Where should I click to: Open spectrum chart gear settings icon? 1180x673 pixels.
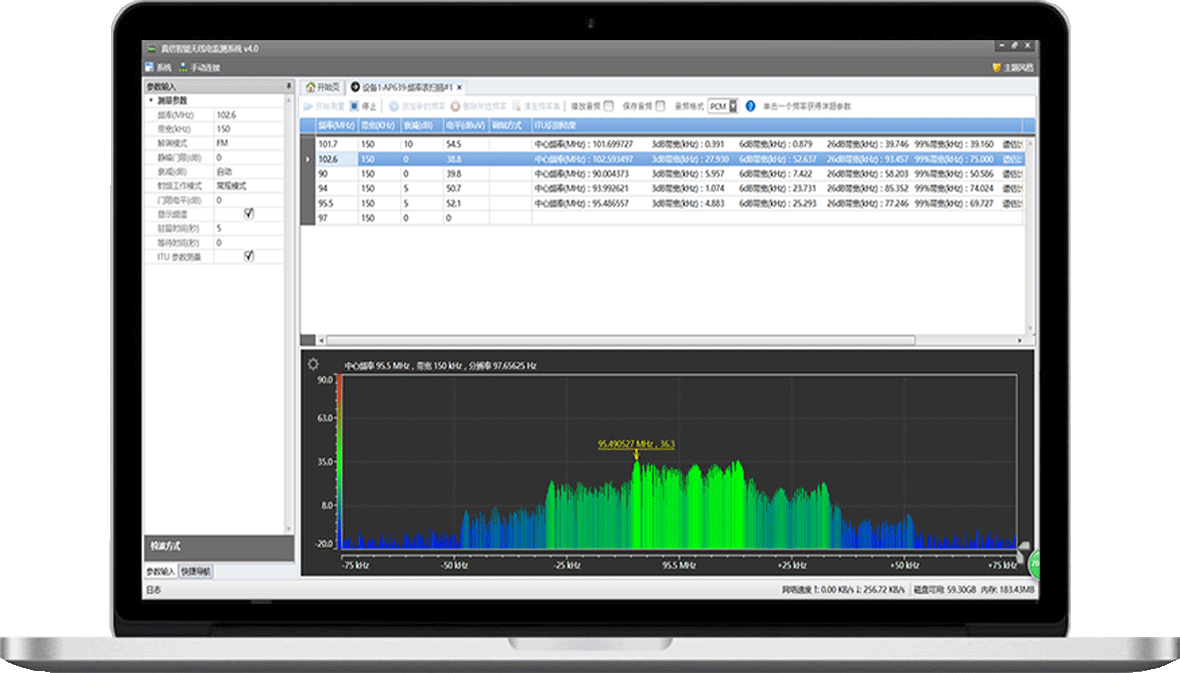(x=313, y=364)
